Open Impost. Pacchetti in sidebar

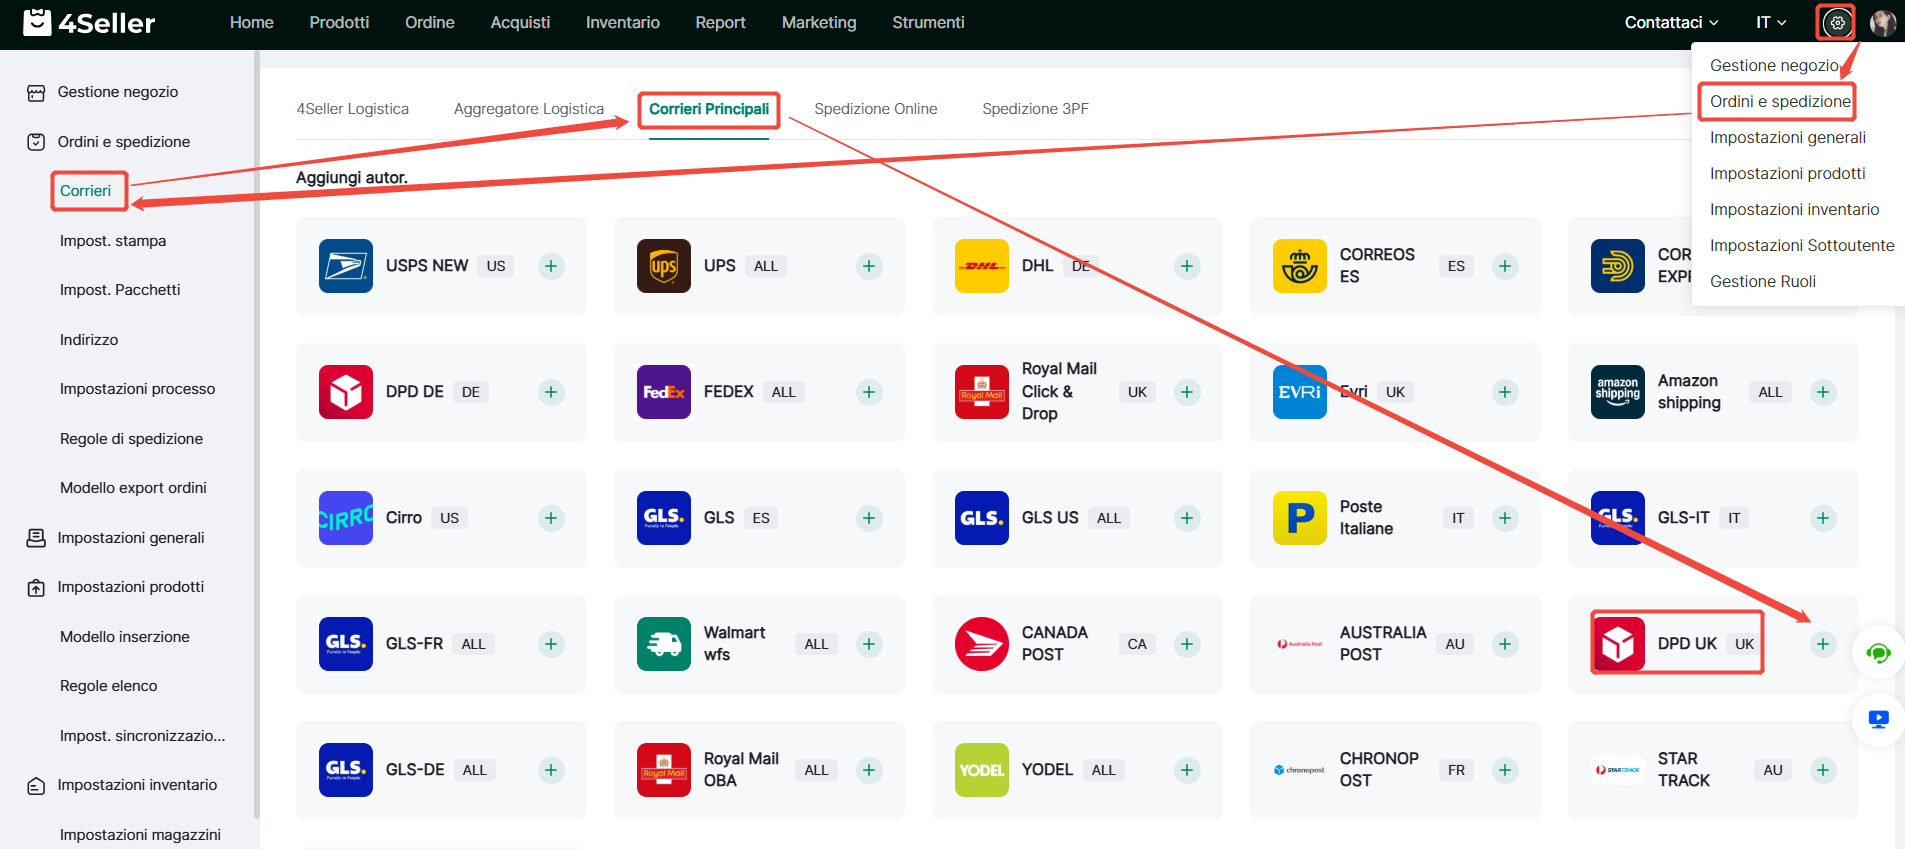[120, 290]
